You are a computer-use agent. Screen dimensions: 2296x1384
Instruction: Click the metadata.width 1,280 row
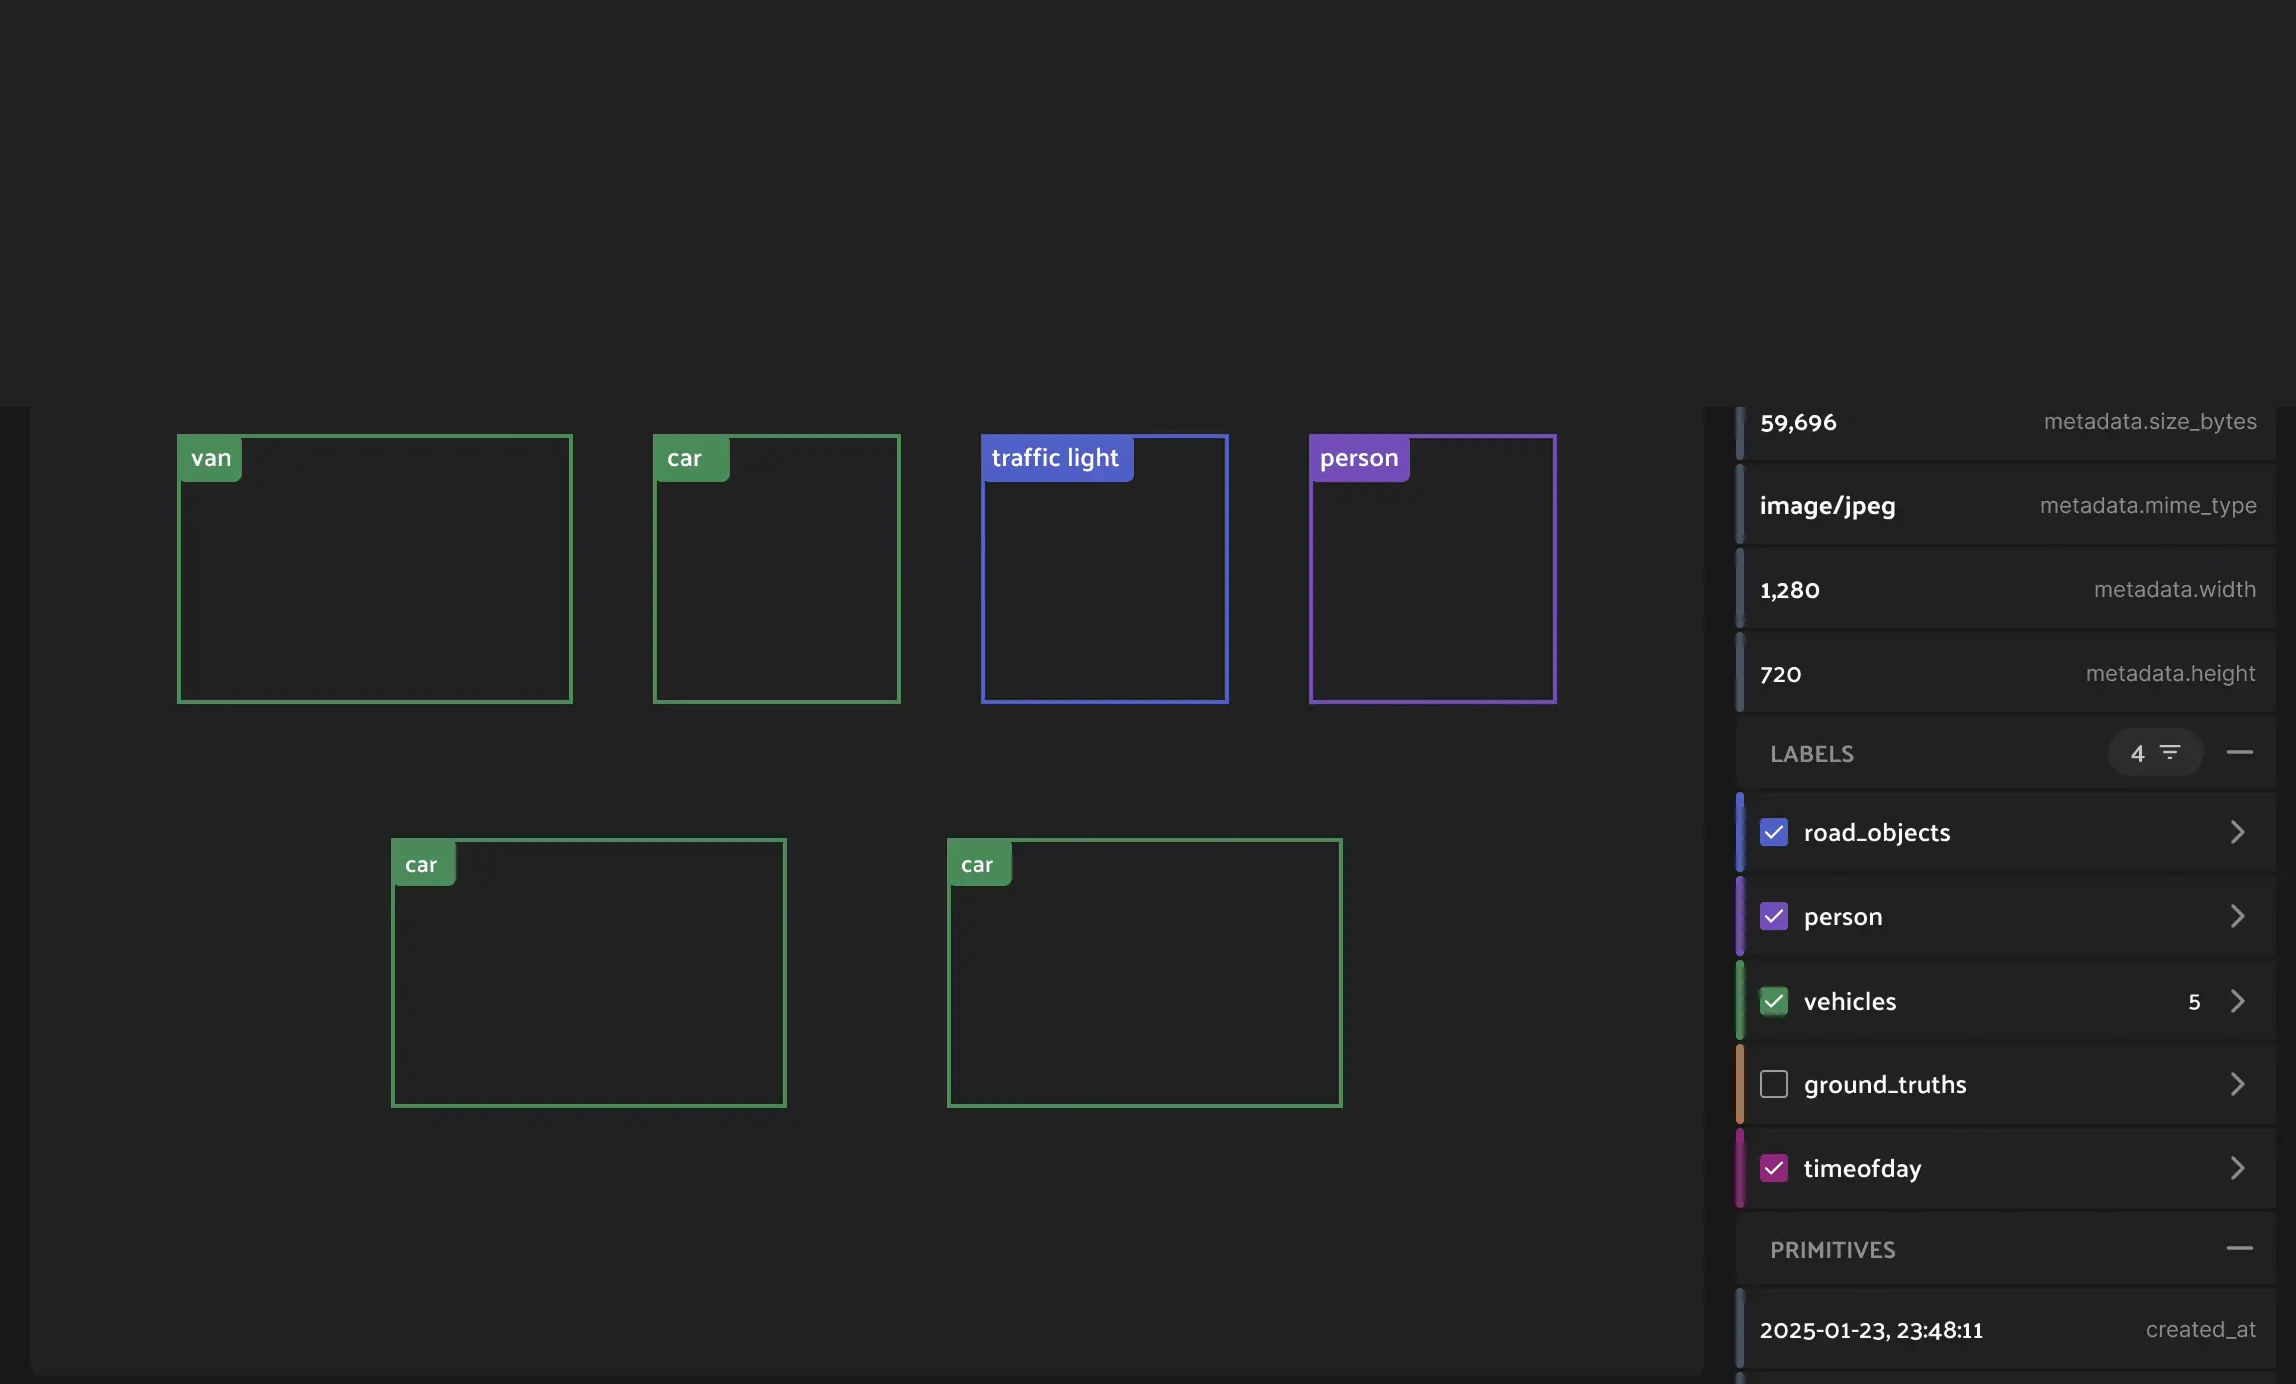click(2006, 590)
